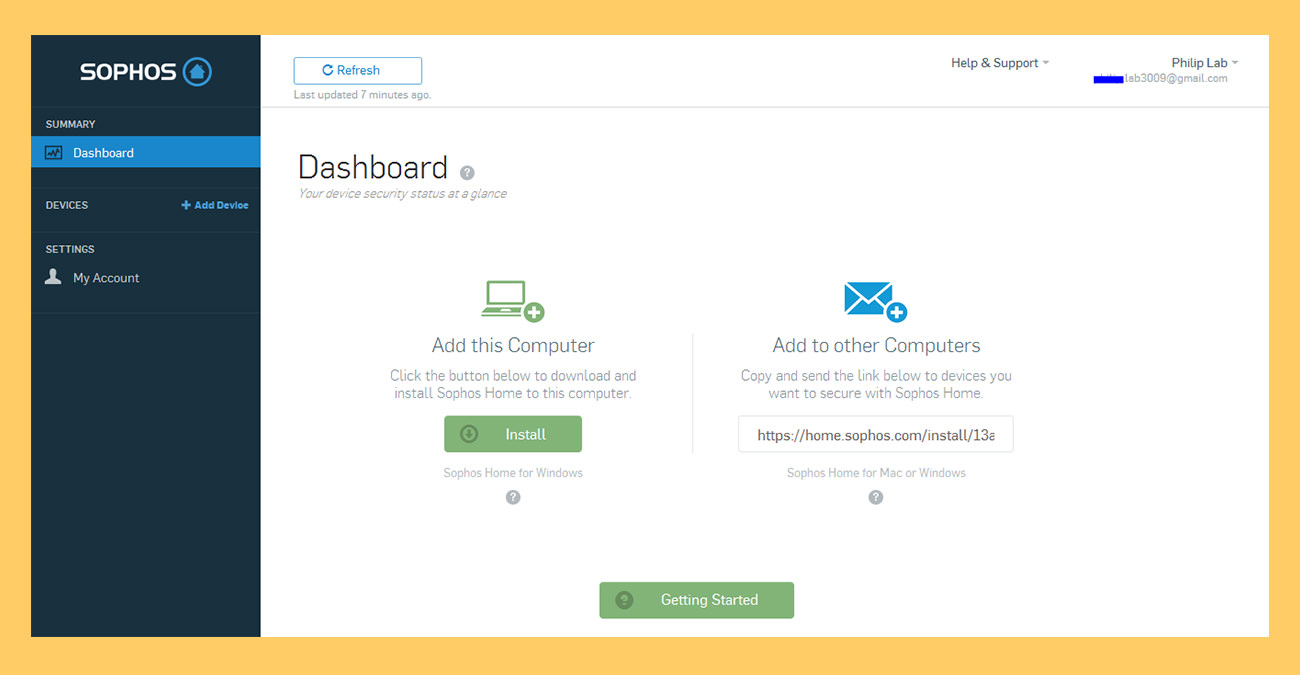Click the 'Last updated 7 minutes ago.' text
Viewport: 1300px width, 675px height.
coord(362,95)
